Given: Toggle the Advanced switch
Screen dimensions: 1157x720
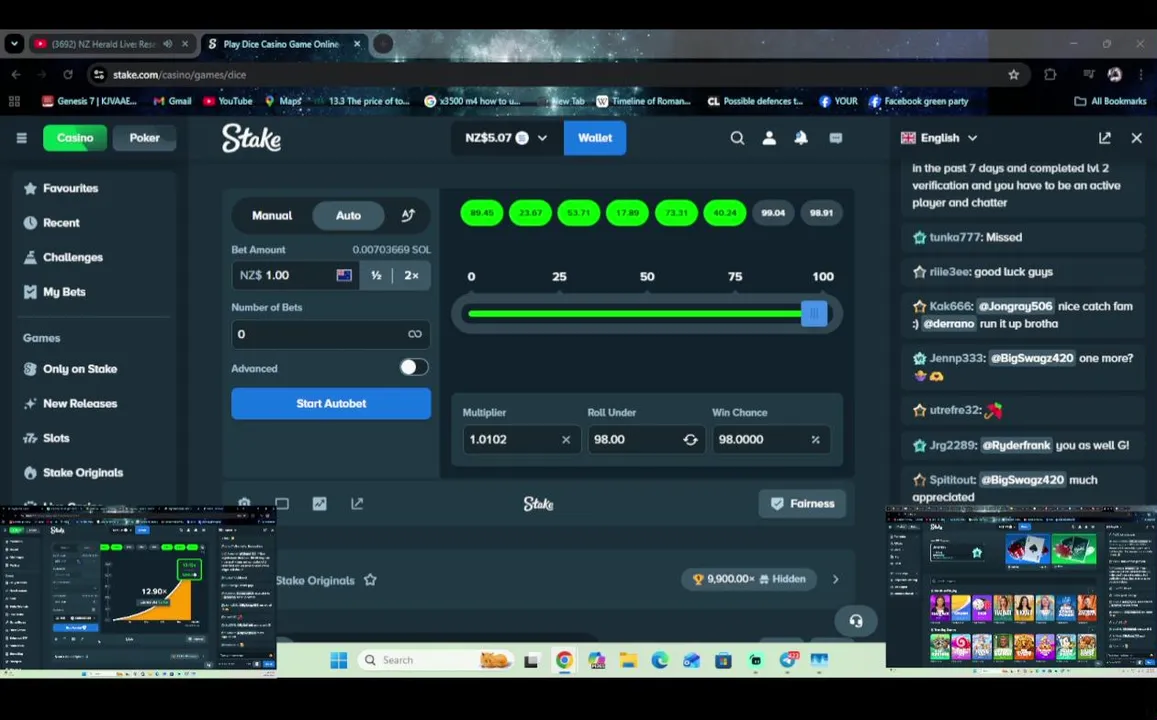Looking at the screenshot, I should click(x=414, y=367).
